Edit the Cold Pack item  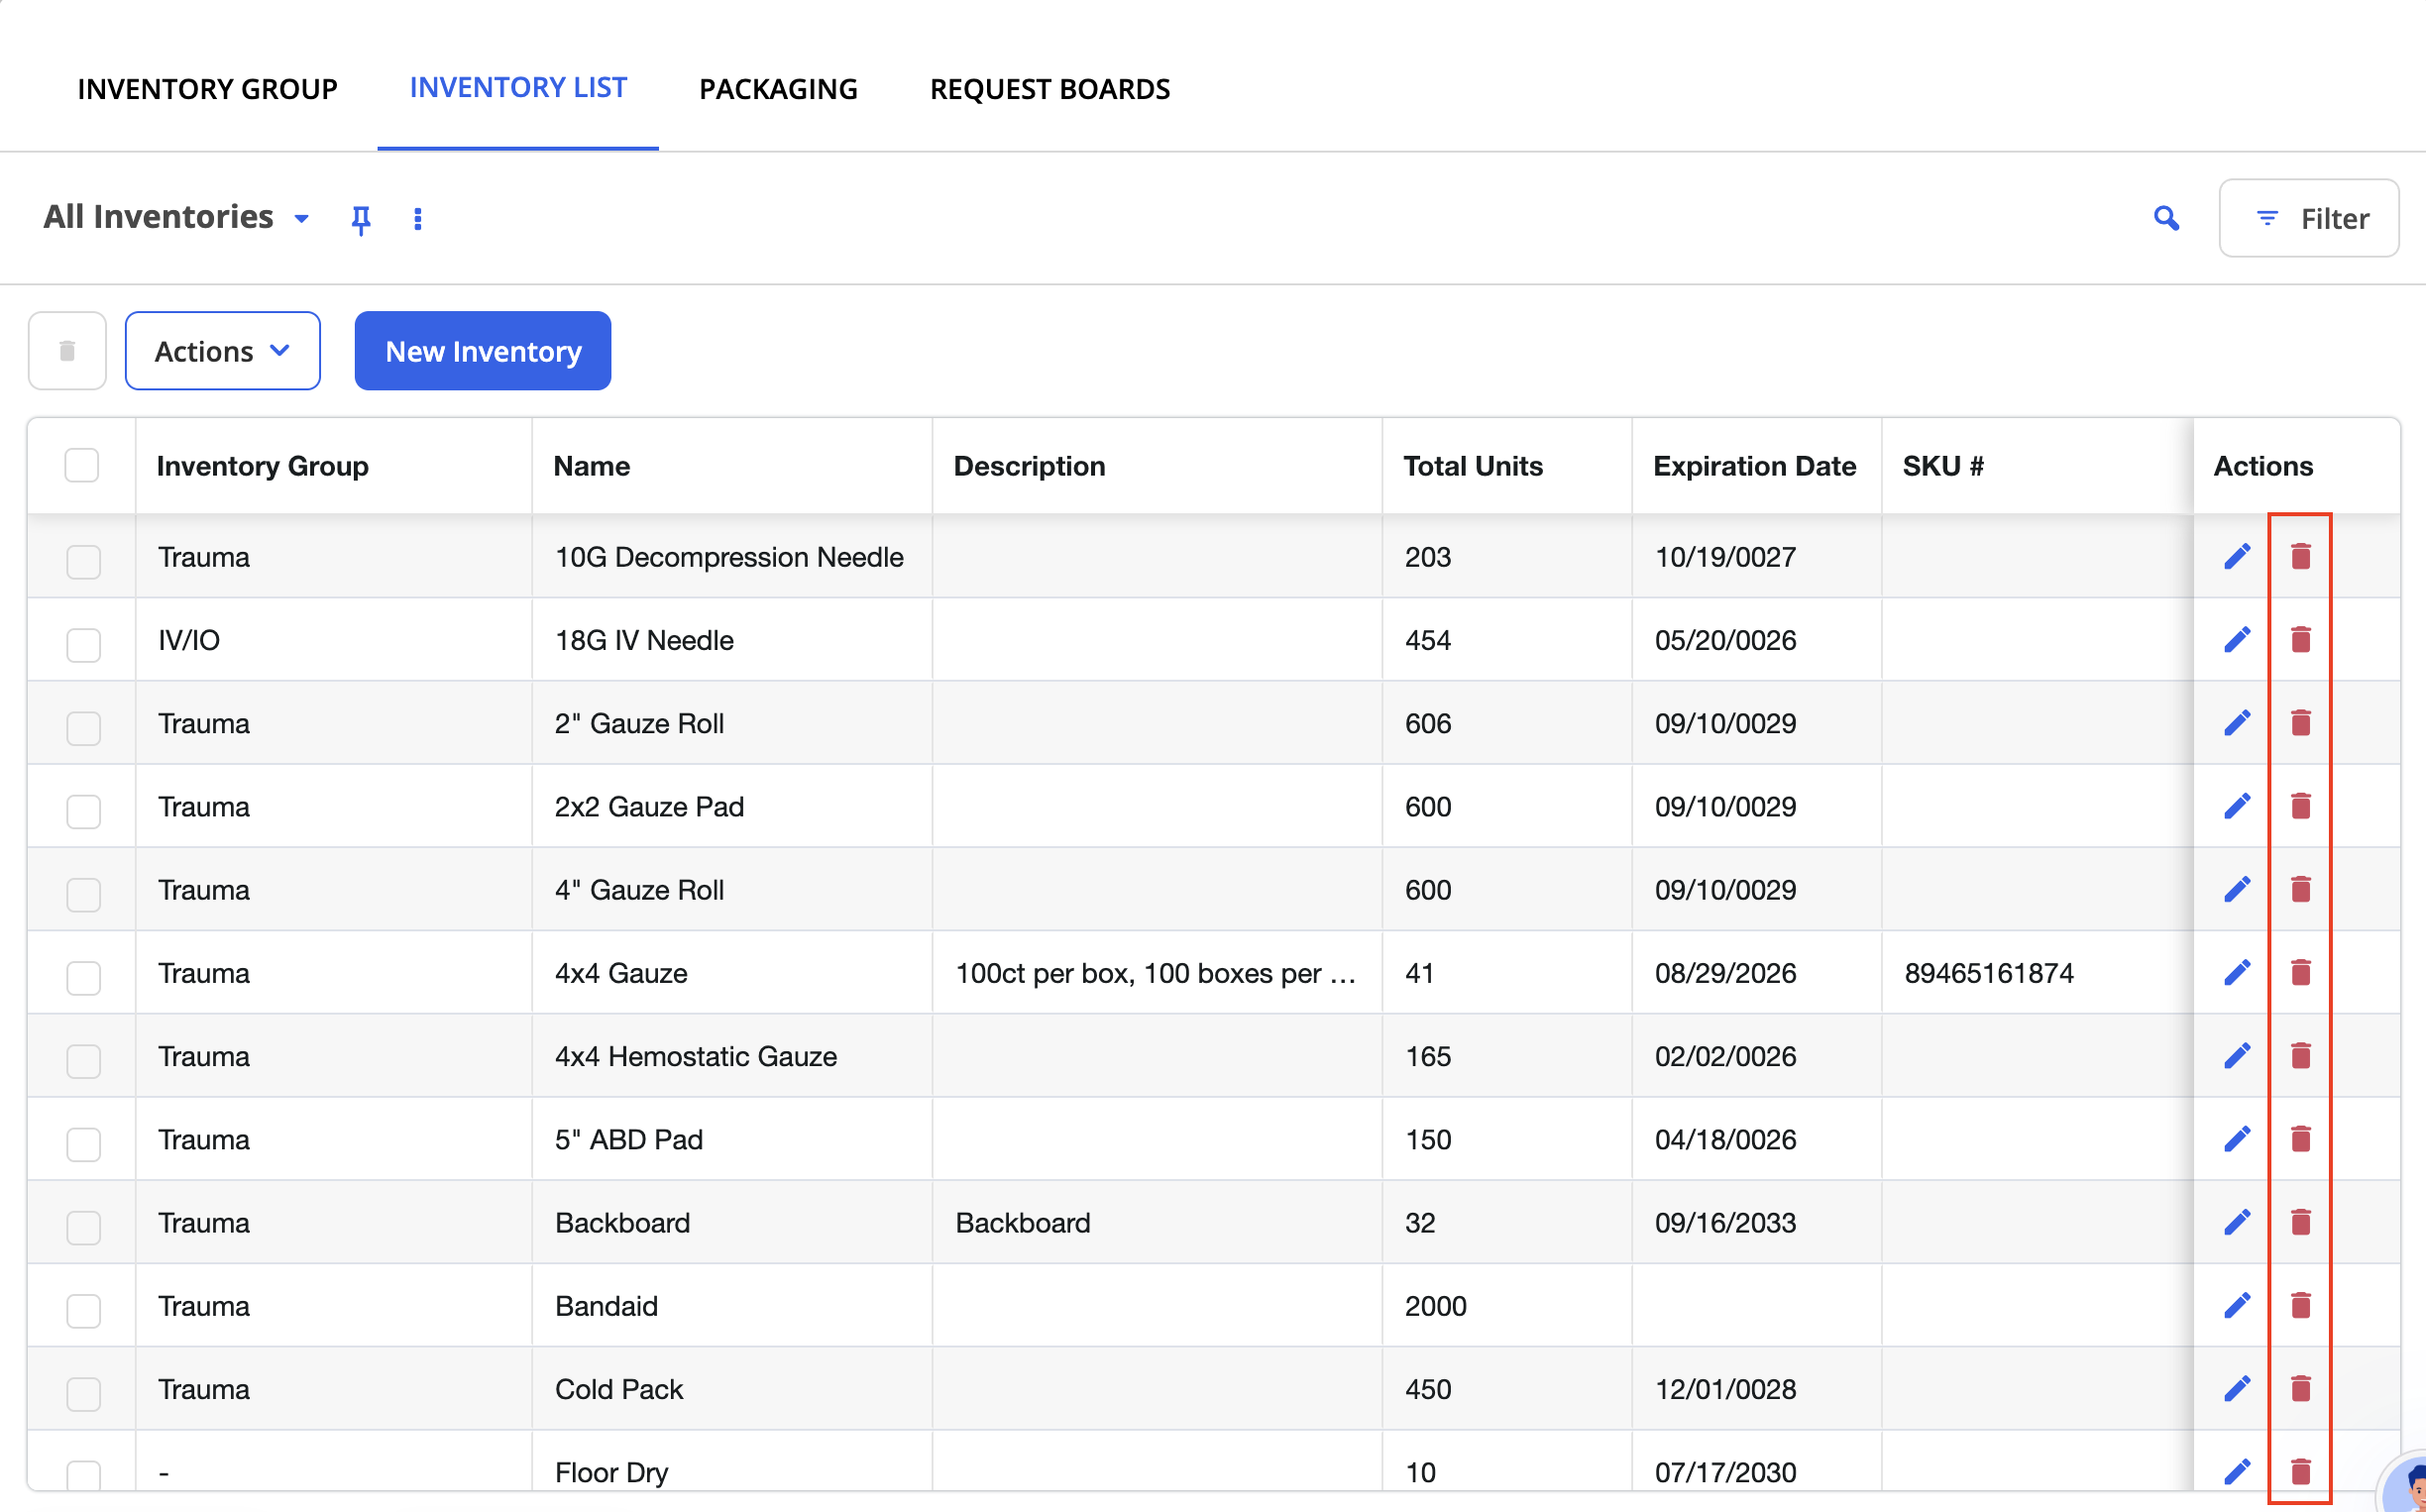pos(2237,1389)
